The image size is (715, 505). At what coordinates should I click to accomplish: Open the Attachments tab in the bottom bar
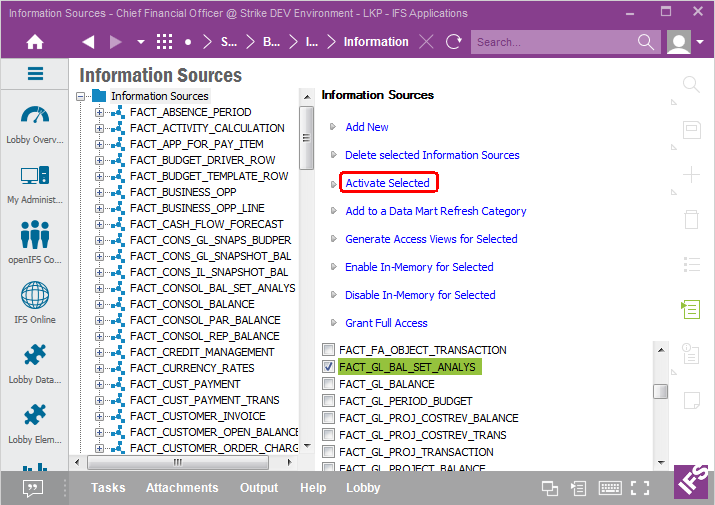pos(182,488)
